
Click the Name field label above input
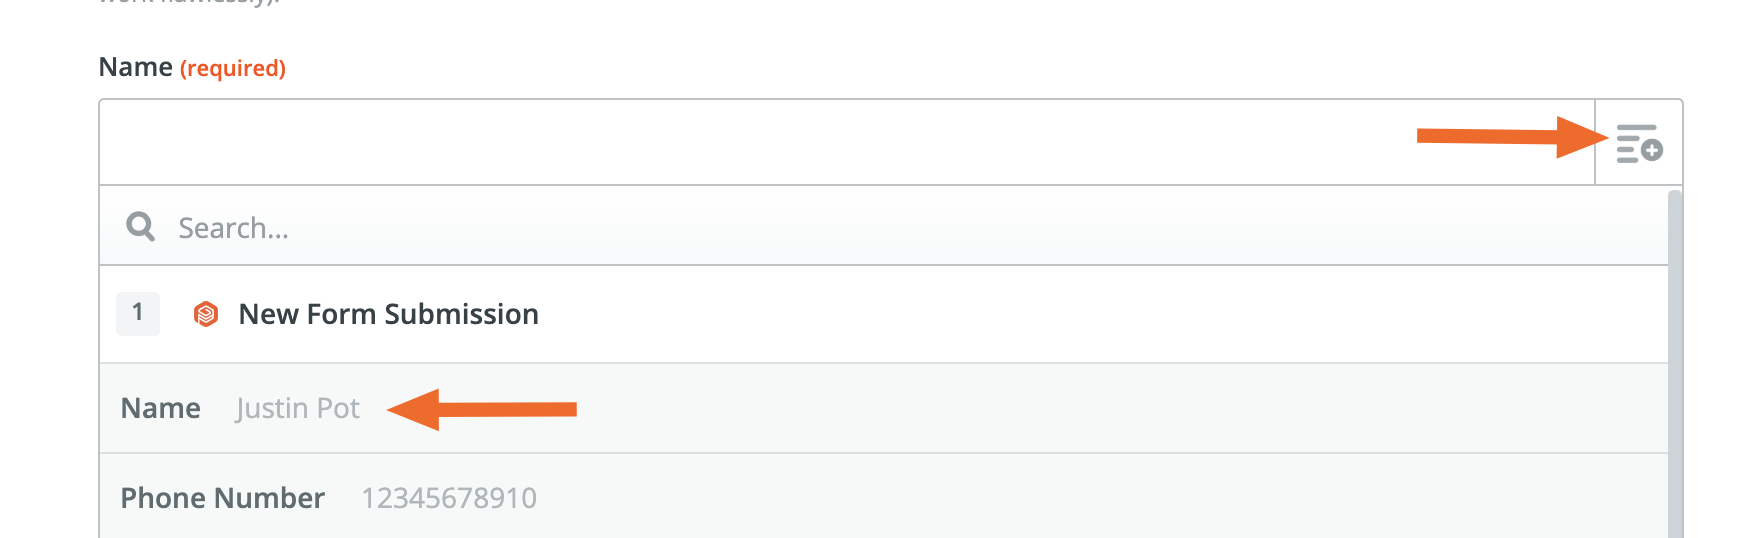click(136, 67)
